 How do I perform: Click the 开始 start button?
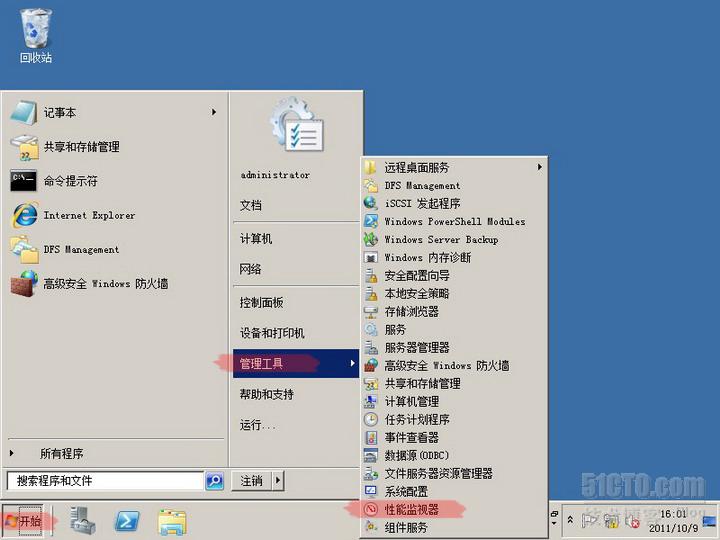pos(23,521)
